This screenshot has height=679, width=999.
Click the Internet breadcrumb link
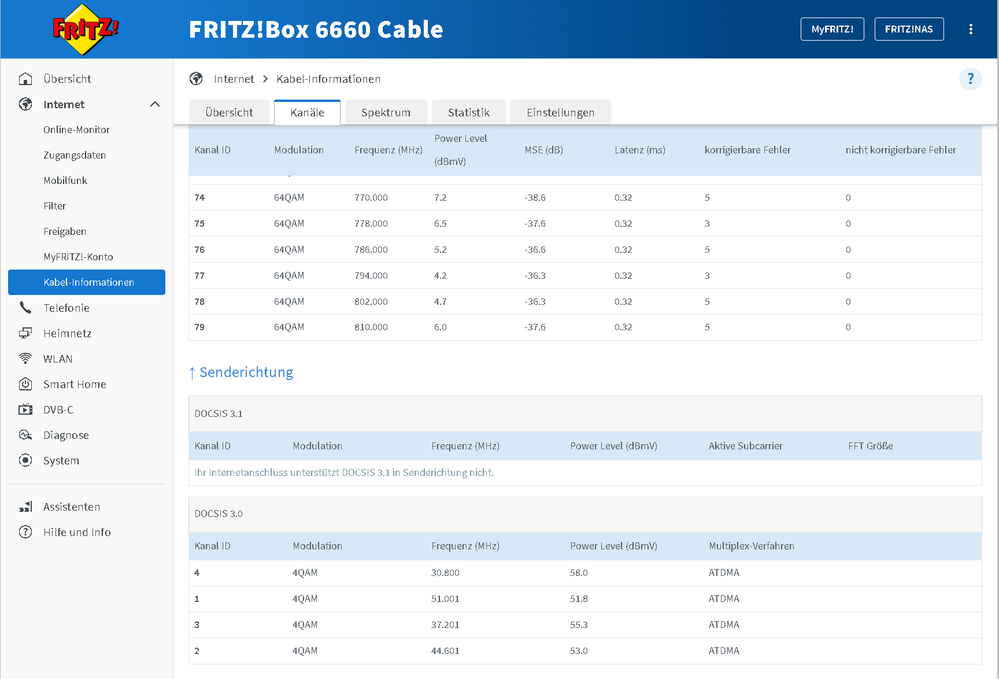[x=234, y=79]
